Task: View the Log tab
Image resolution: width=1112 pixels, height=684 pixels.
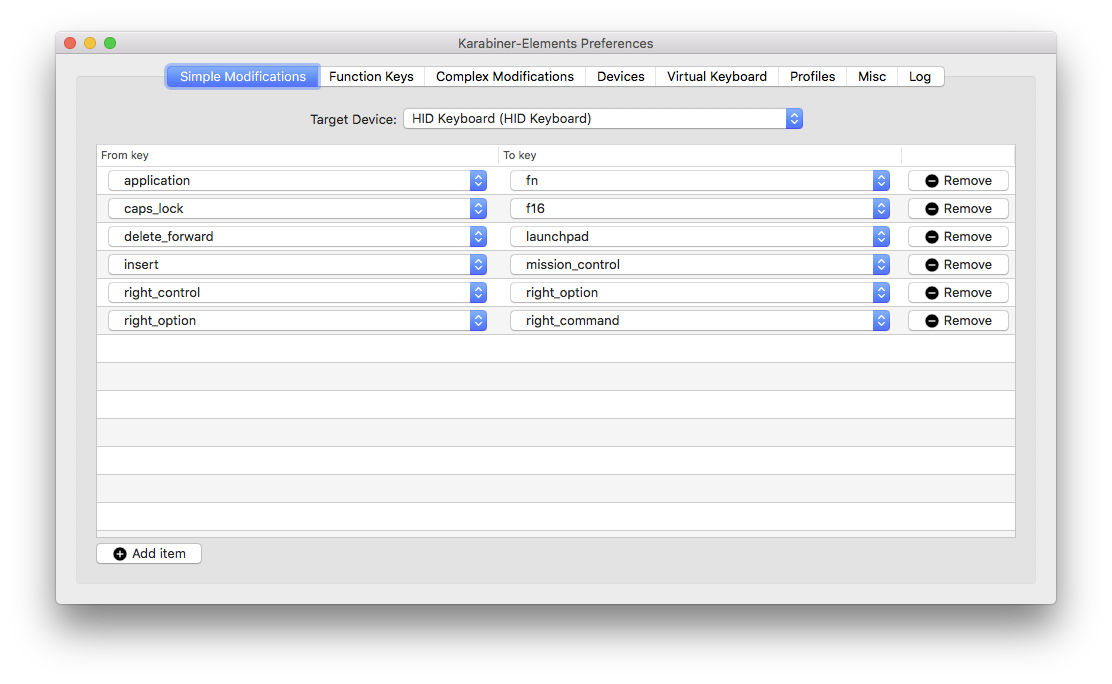Action: (920, 77)
